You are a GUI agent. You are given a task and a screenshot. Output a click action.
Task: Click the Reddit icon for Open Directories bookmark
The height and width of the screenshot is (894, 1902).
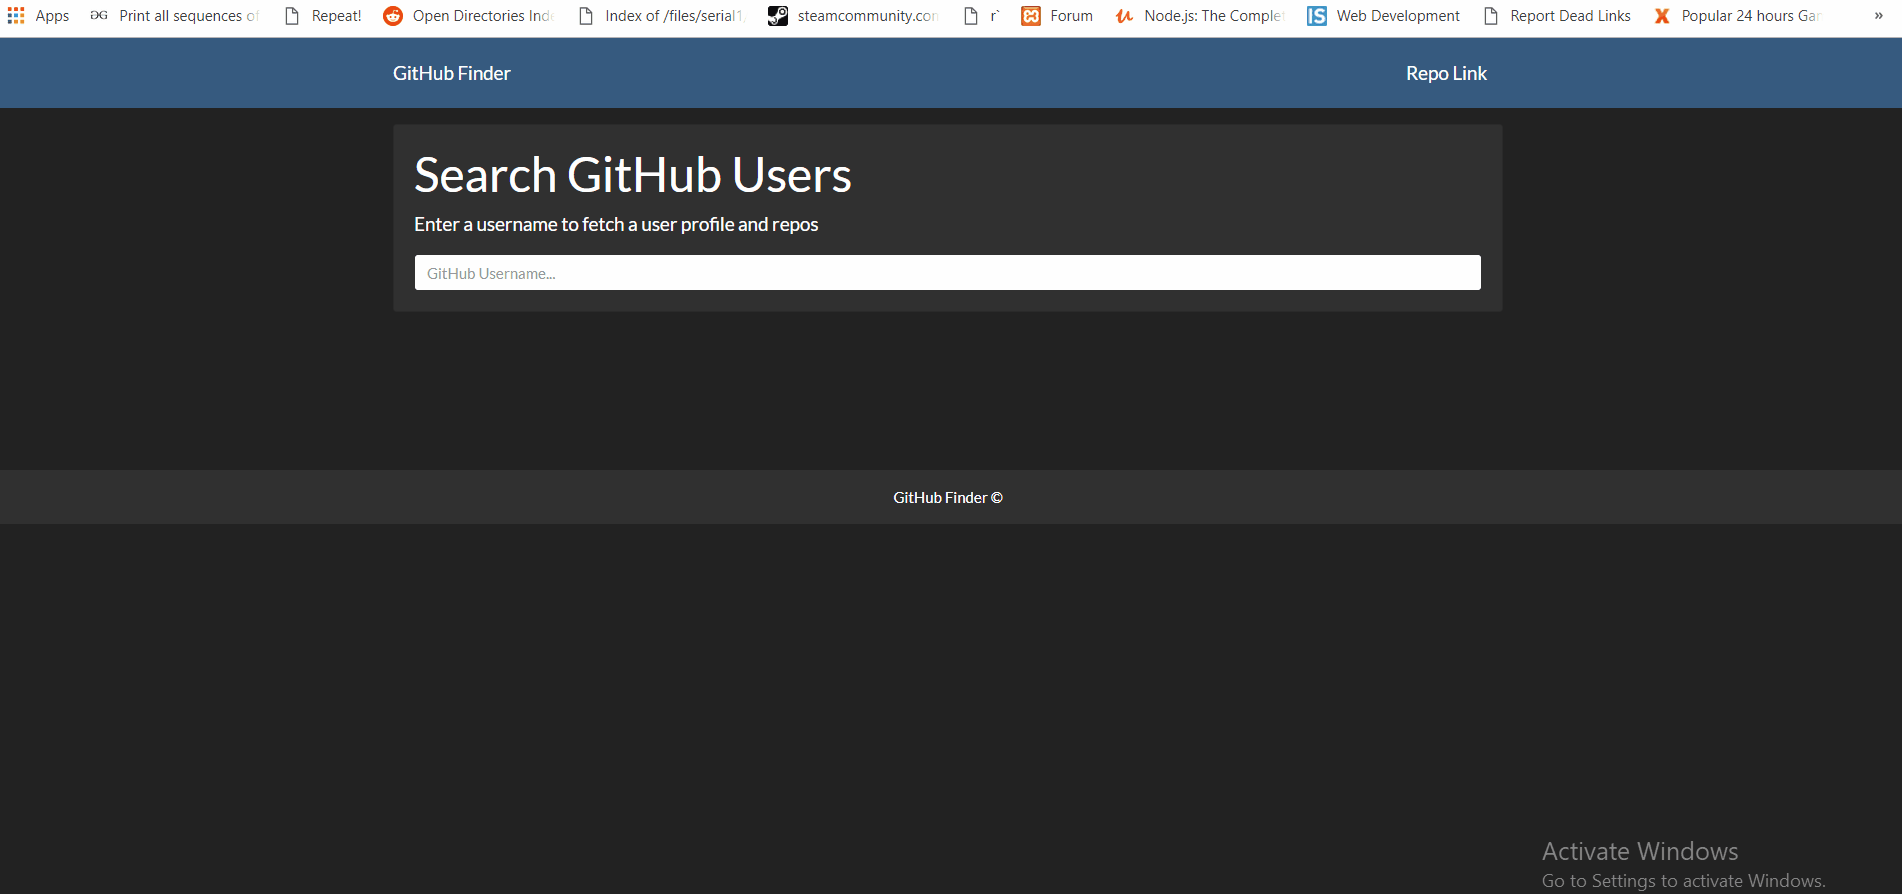point(393,16)
